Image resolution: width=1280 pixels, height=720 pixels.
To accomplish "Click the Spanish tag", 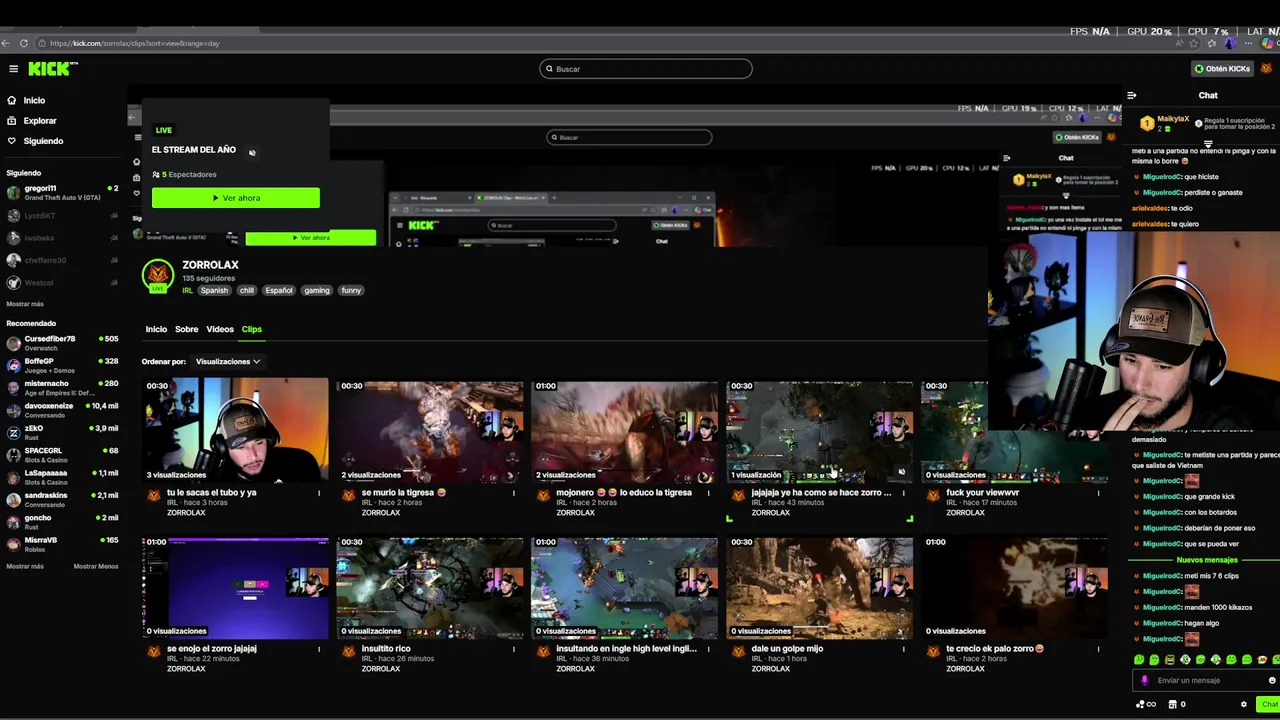I will pyautogui.click(x=214, y=290).
